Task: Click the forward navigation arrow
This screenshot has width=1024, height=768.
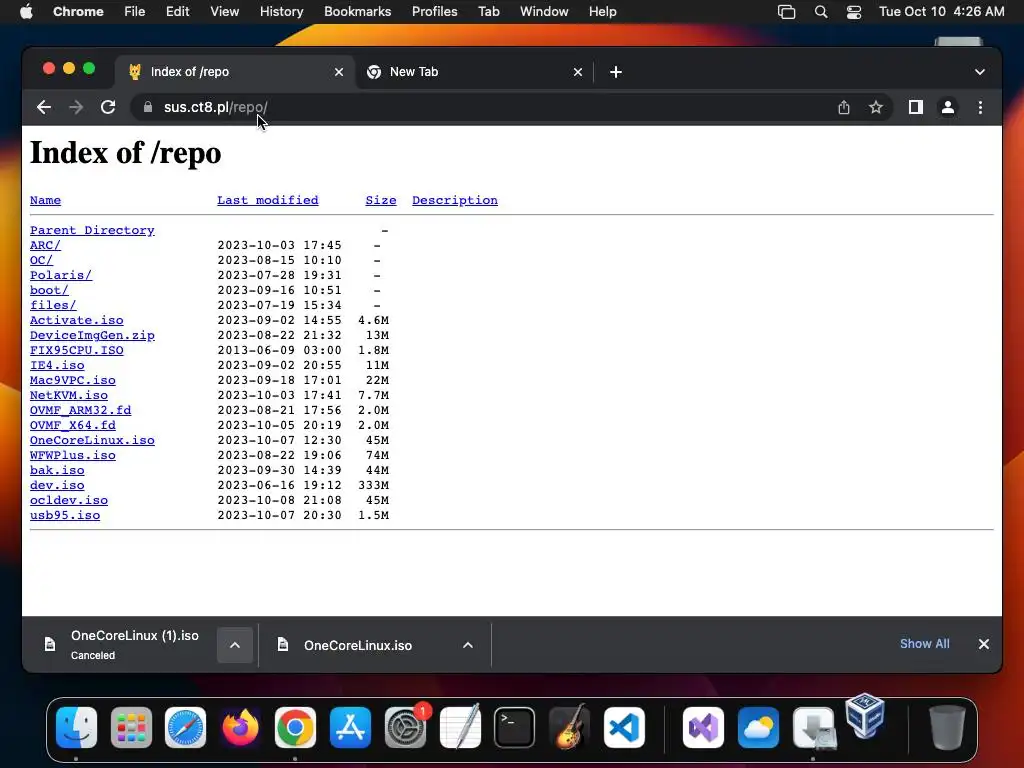Action: [76, 107]
